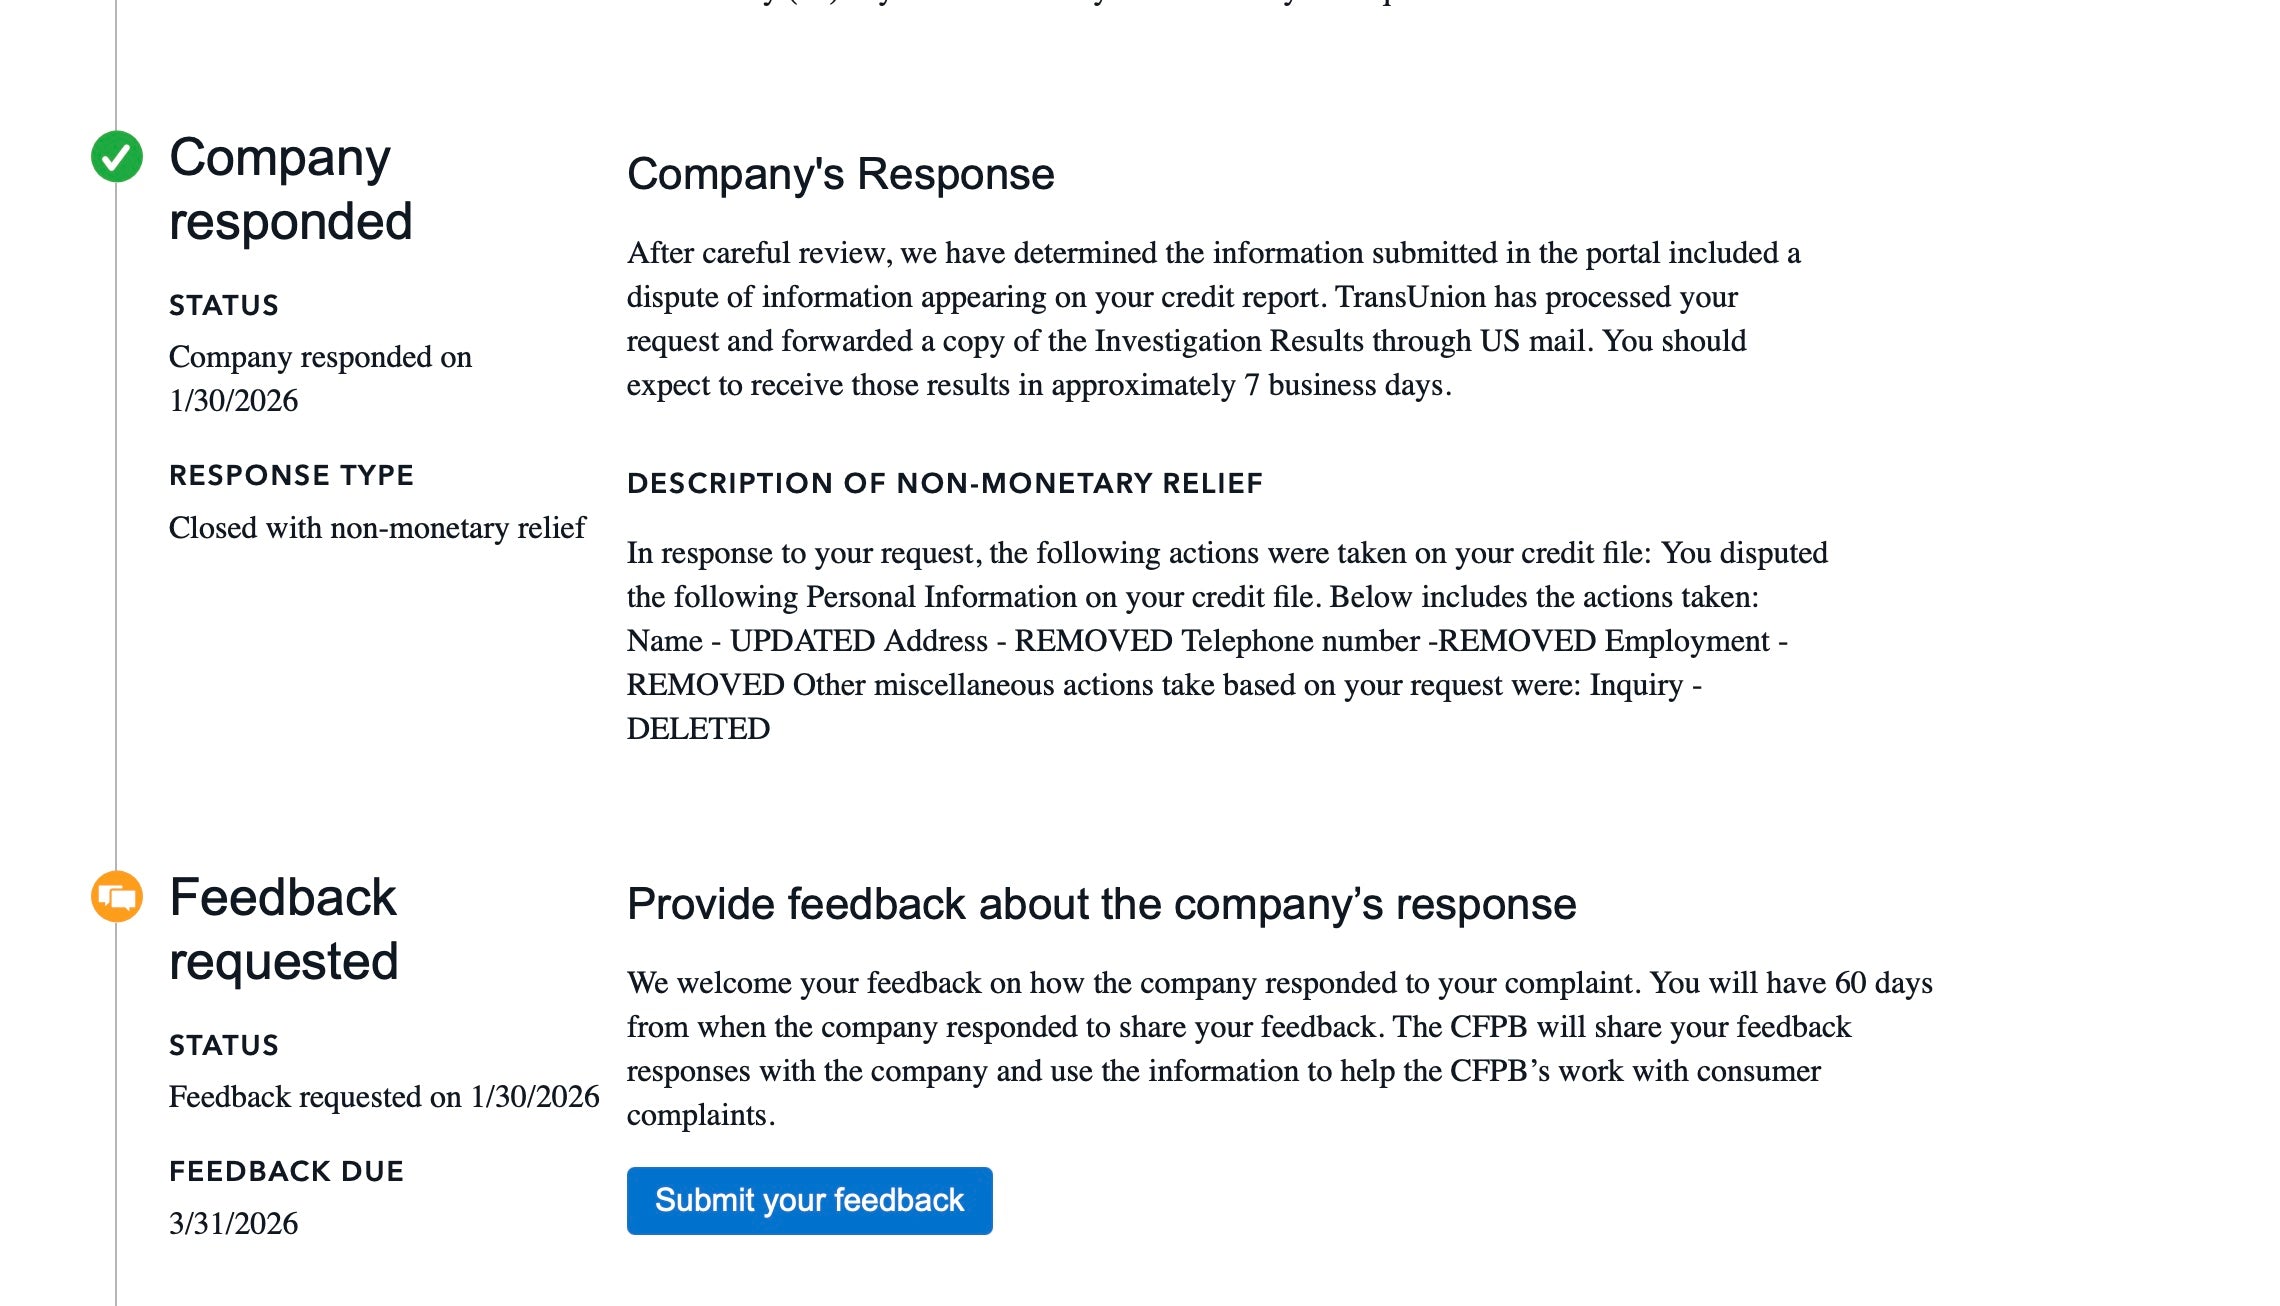Click the Submit your feedback button

pyautogui.click(x=808, y=1200)
